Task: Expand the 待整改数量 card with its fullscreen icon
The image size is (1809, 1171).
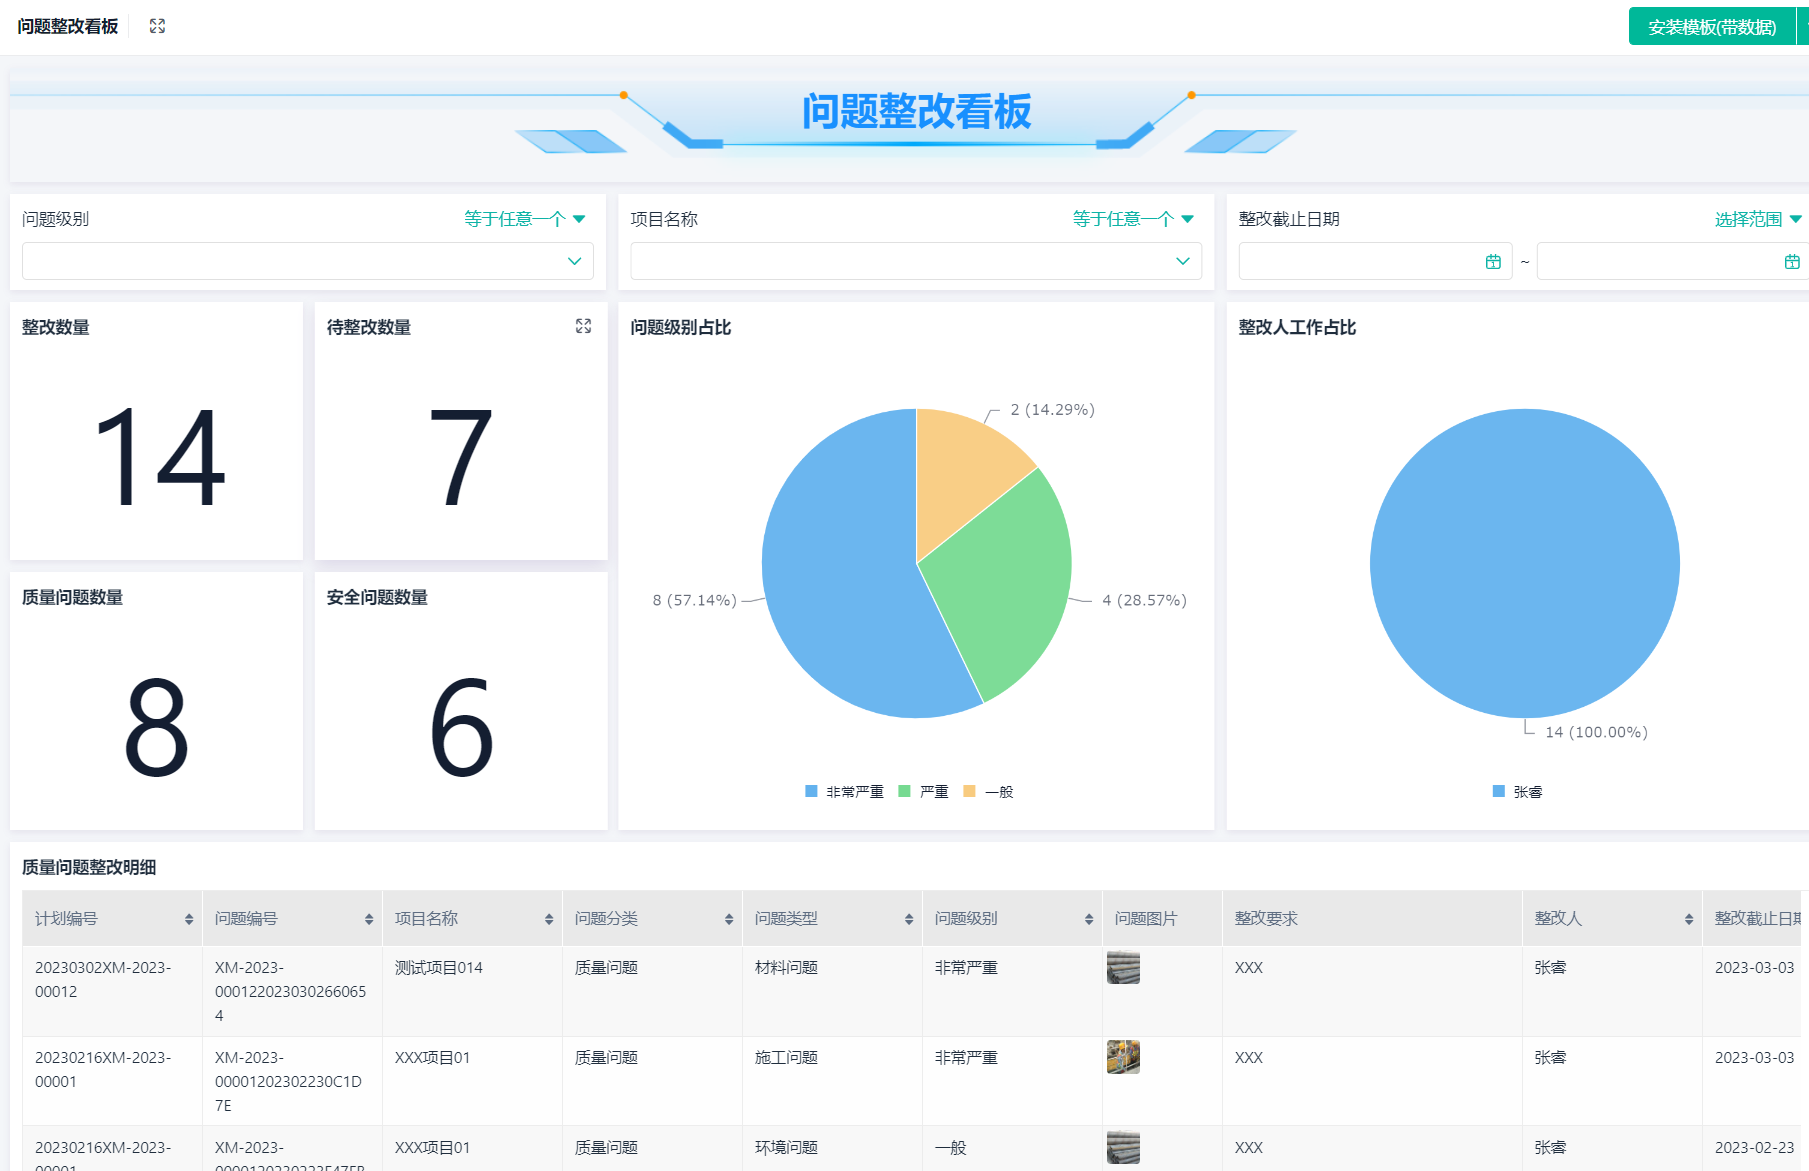Action: point(584,326)
